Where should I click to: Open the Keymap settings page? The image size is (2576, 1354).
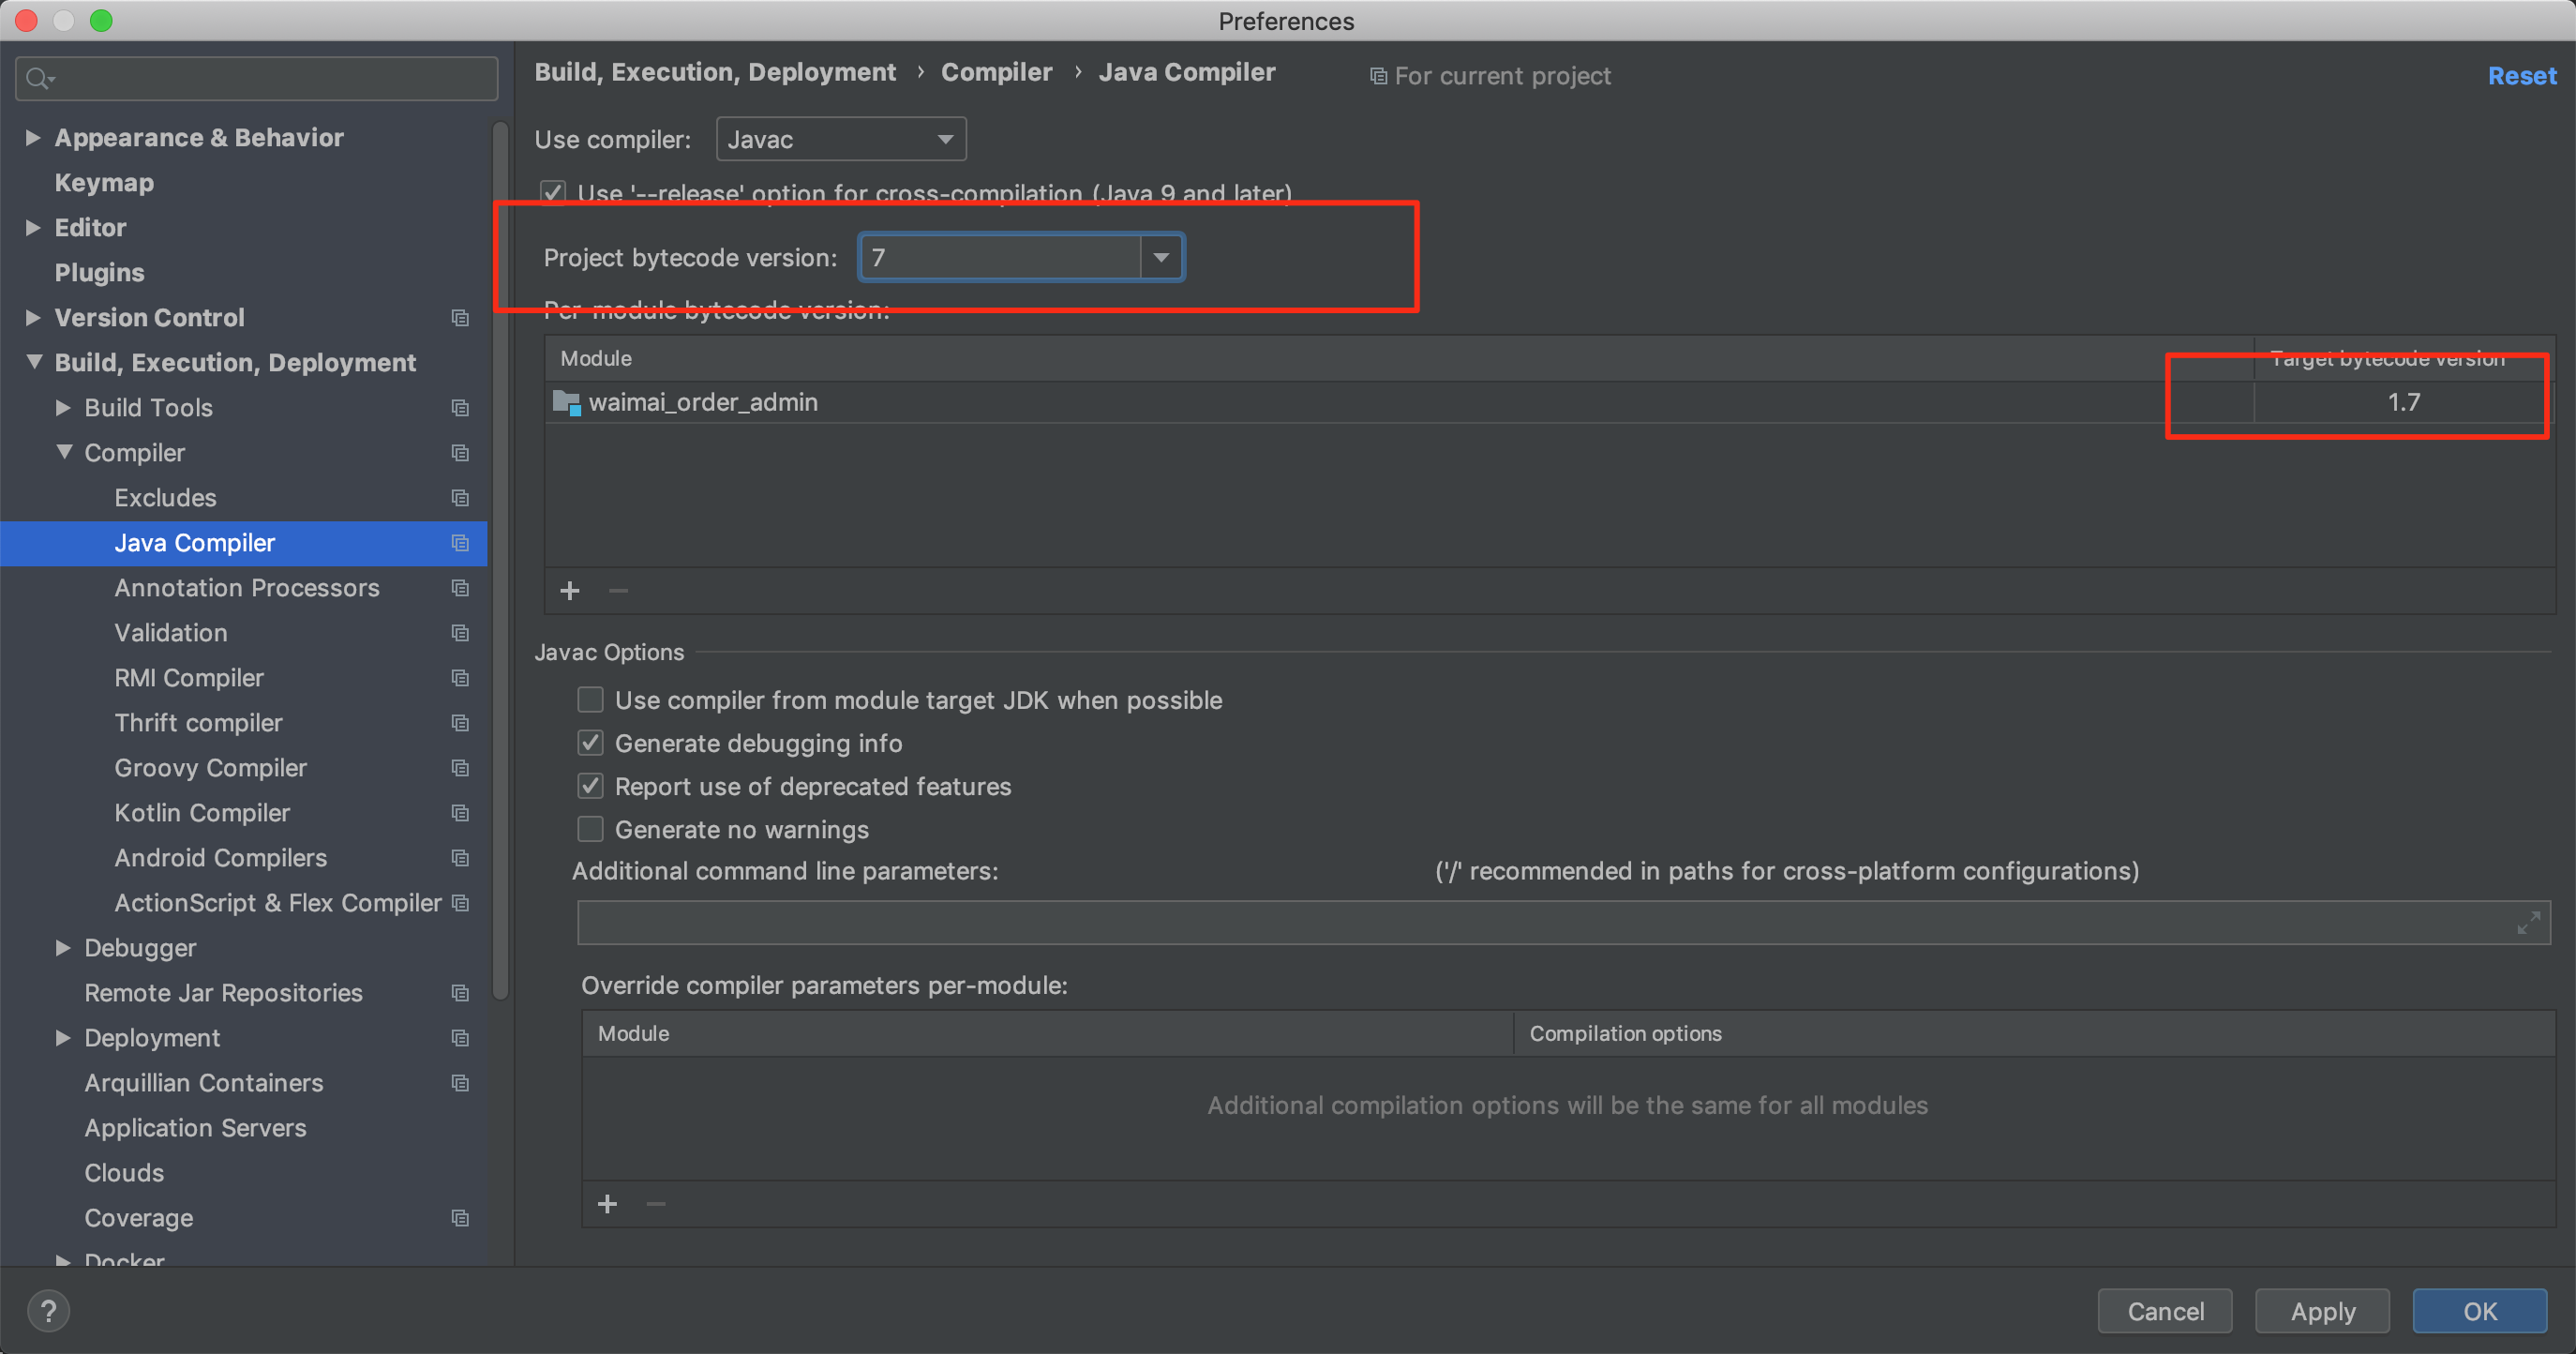tap(104, 183)
